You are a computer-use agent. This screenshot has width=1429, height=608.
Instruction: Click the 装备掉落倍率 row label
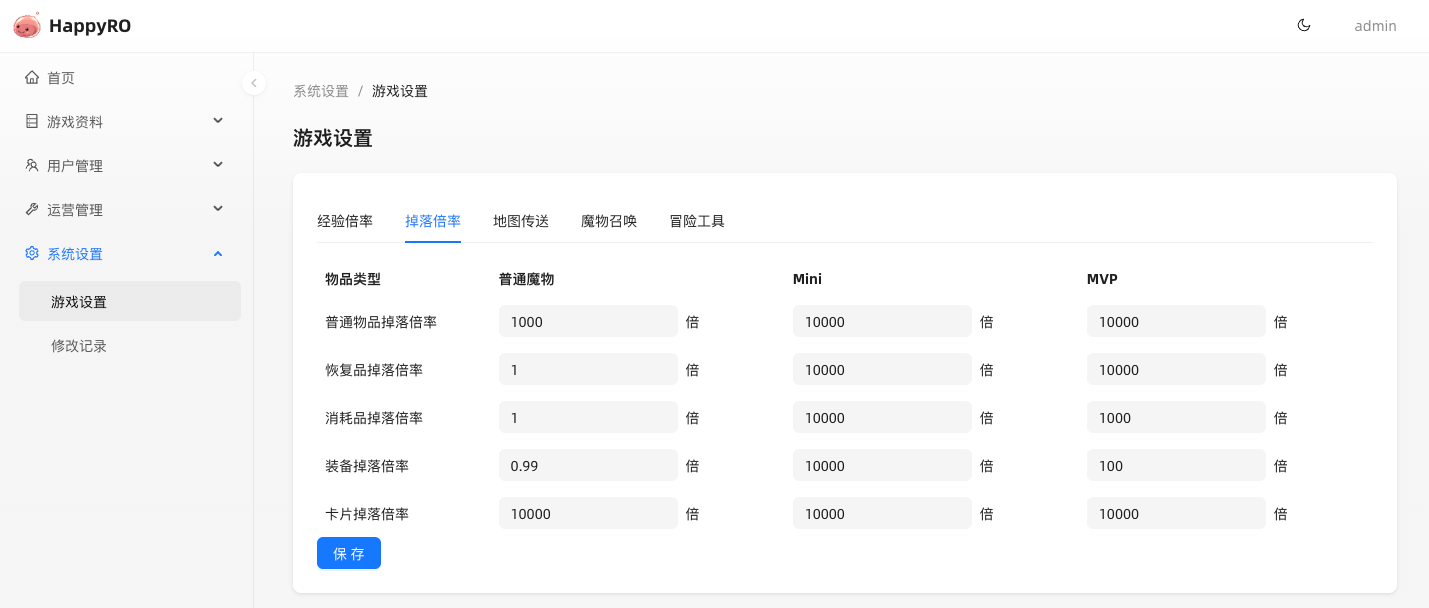(x=367, y=466)
